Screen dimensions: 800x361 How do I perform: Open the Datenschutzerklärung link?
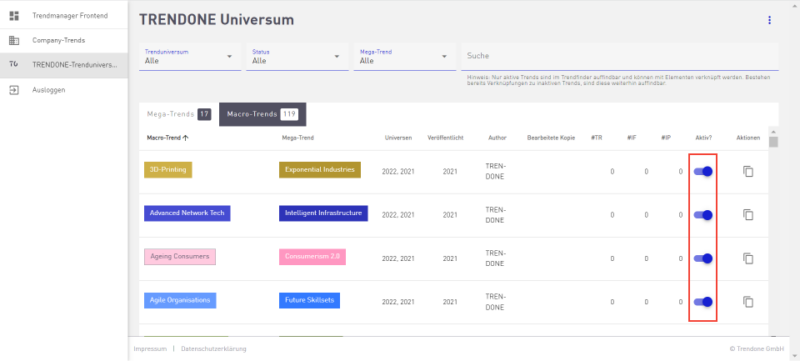click(213, 349)
